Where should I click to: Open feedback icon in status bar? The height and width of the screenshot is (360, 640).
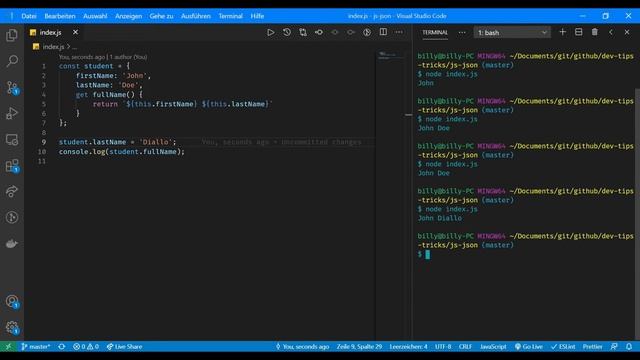(614, 347)
